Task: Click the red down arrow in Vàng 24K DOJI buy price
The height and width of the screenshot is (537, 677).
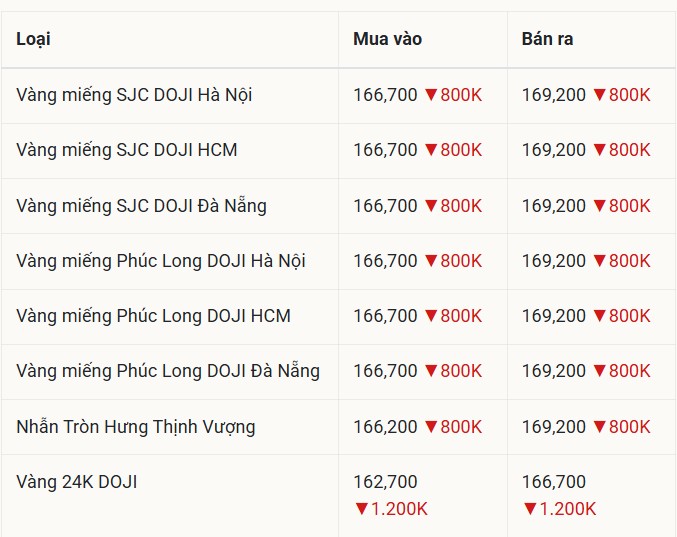Action: coord(362,509)
